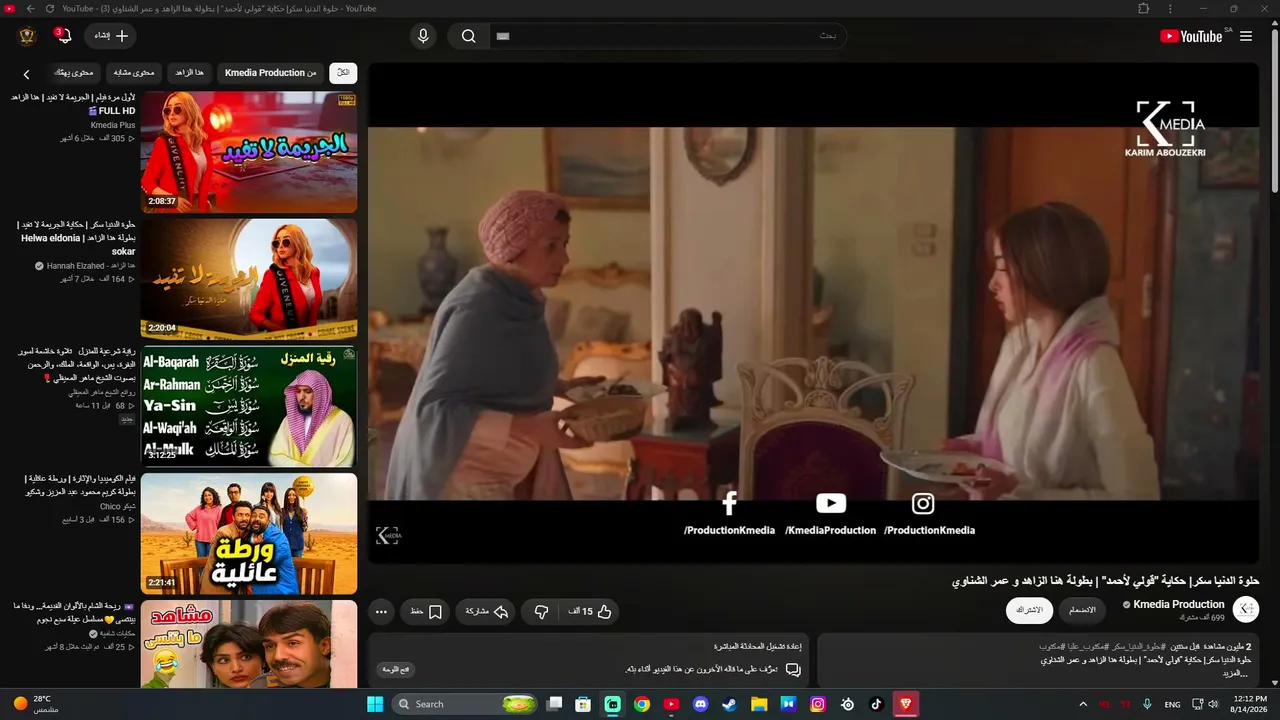The image size is (1280, 720).
Task: Open the Hannah Elzahed channel link
Action: pyautogui.click(x=91, y=266)
